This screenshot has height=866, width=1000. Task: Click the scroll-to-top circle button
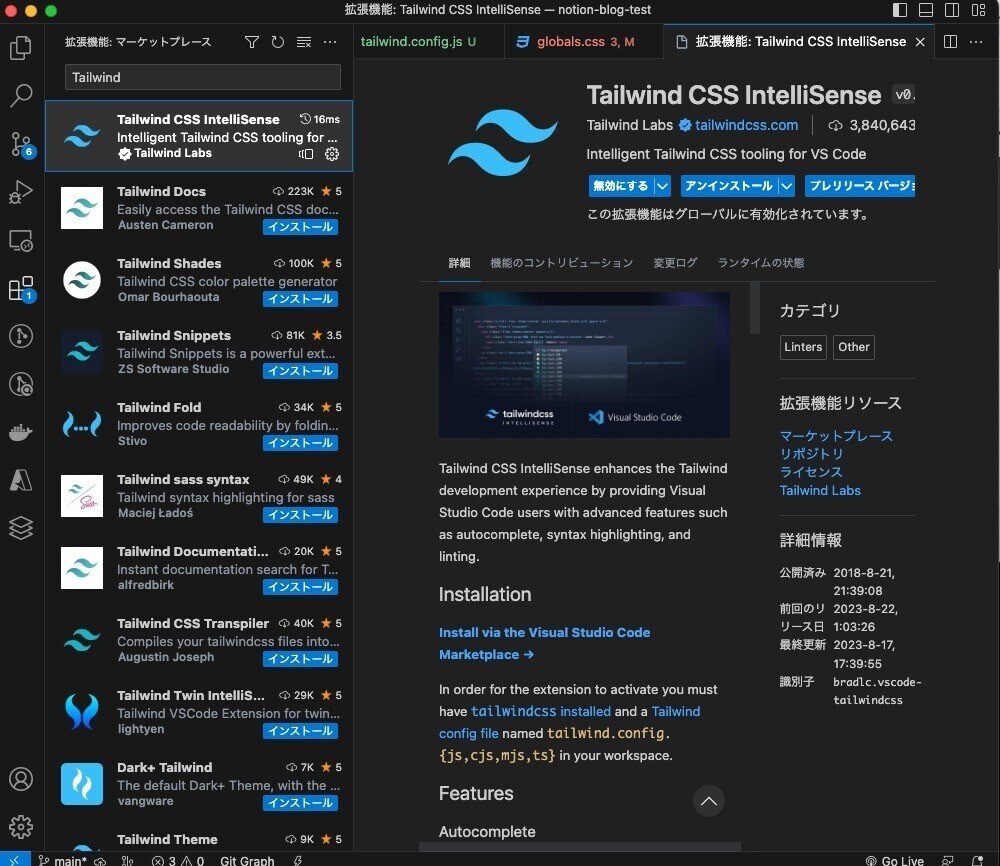click(709, 801)
